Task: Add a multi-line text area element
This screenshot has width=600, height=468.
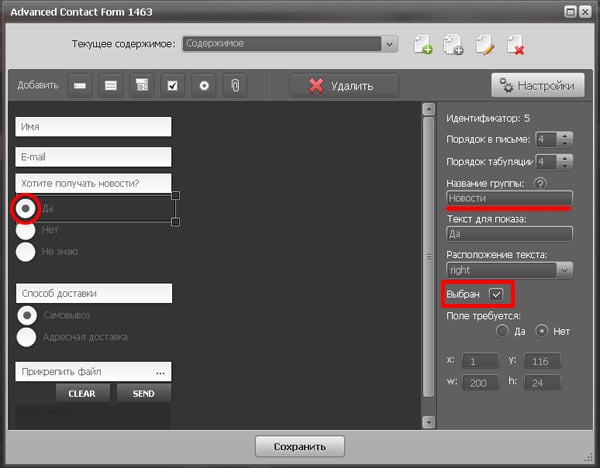Action: point(110,86)
